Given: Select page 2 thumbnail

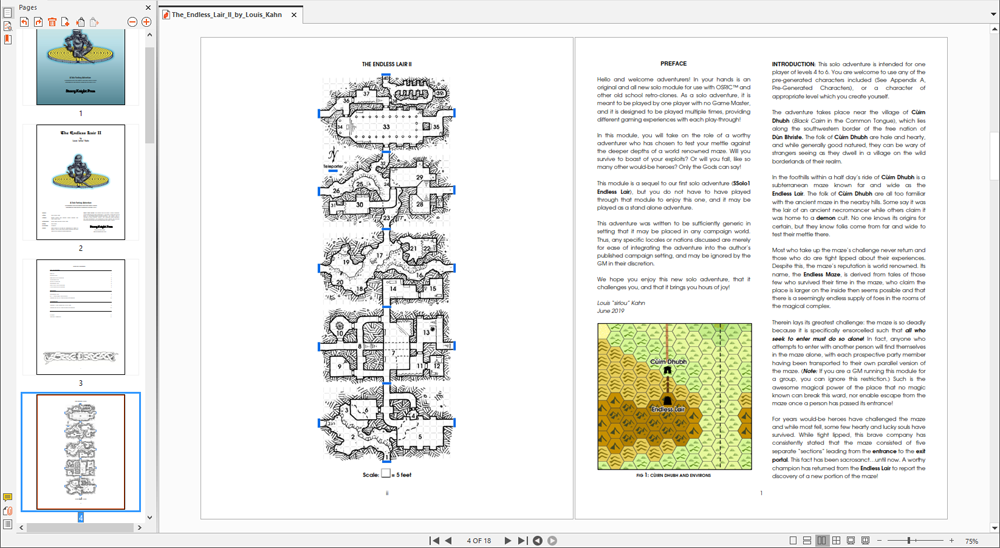Looking at the screenshot, I should pyautogui.click(x=81, y=182).
